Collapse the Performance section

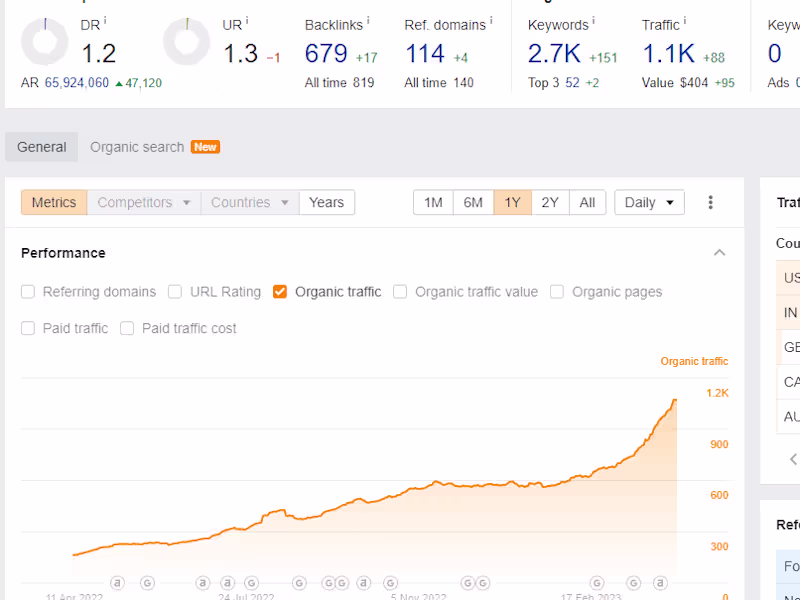pyautogui.click(x=719, y=253)
